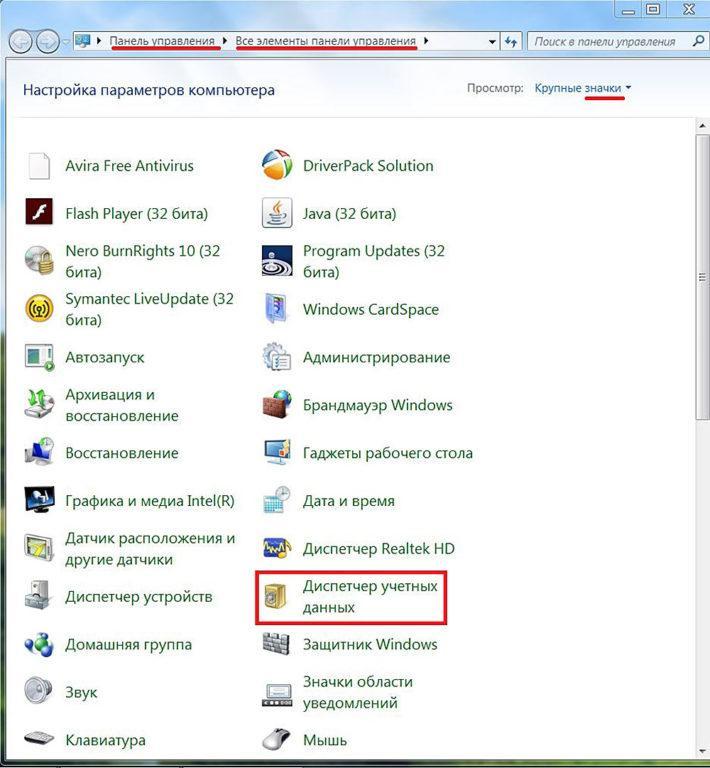Click the scrollbar down arrow
The image size is (710, 768).
point(703,751)
